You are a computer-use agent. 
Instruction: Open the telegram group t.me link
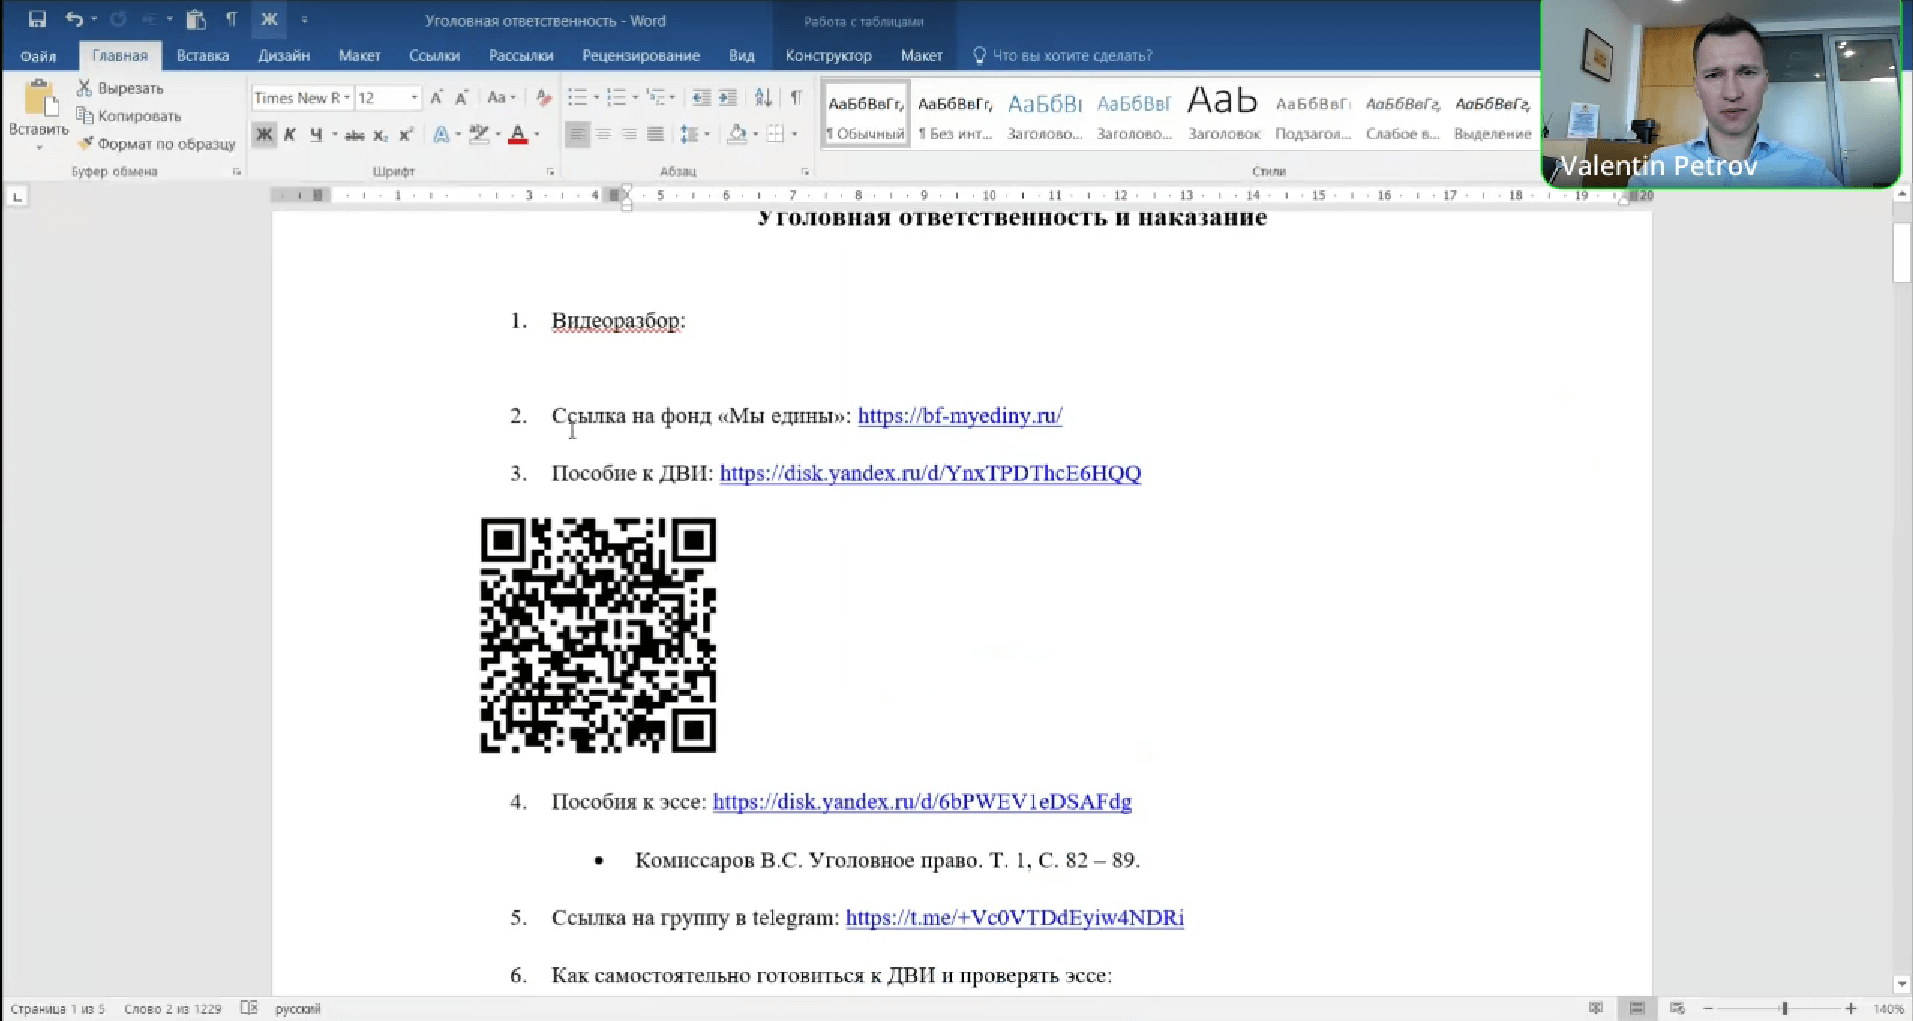coord(1015,918)
